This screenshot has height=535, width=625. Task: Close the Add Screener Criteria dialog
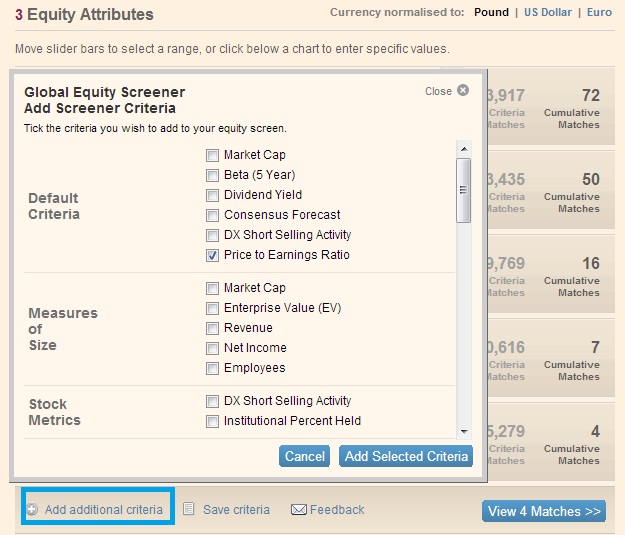point(462,91)
